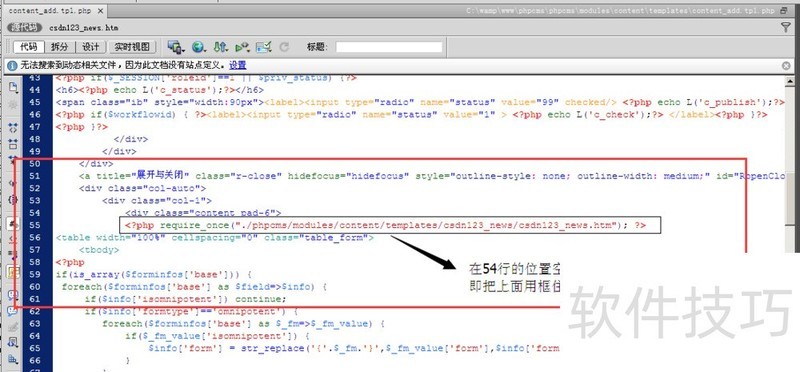800x372 pixels.
Task: Click the require_once code on line 55
Action: pyautogui.click(x=386, y=225)
